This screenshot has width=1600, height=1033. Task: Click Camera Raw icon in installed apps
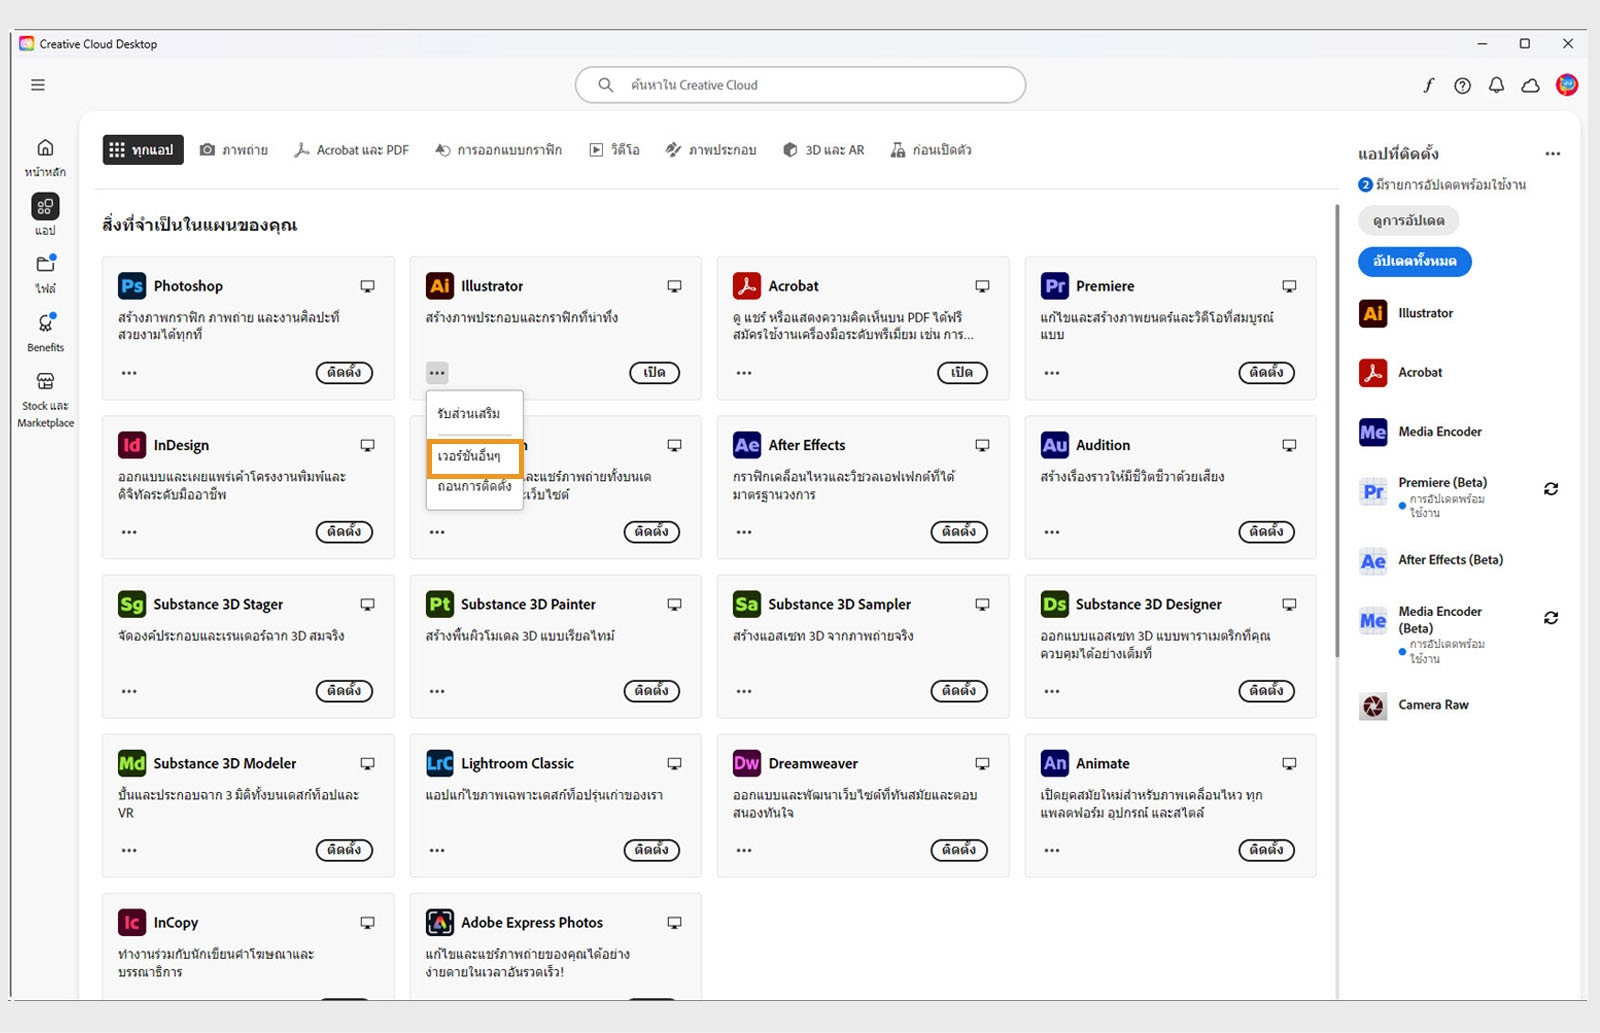pos(1373,706)
